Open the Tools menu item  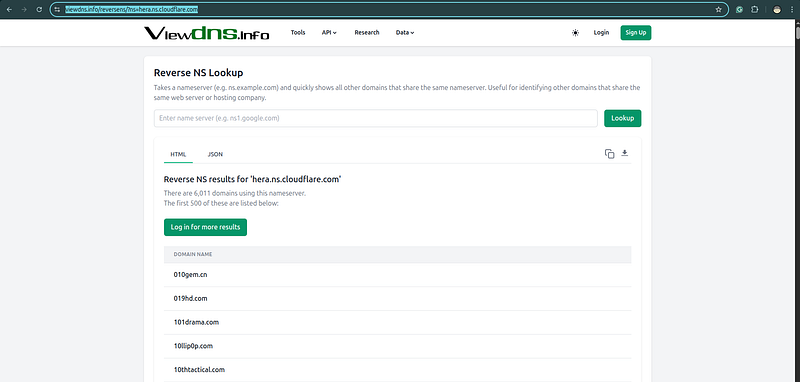298,33
